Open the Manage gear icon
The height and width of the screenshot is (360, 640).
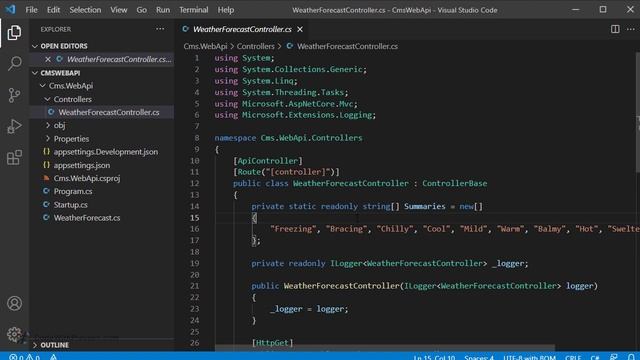coord(14,334)
